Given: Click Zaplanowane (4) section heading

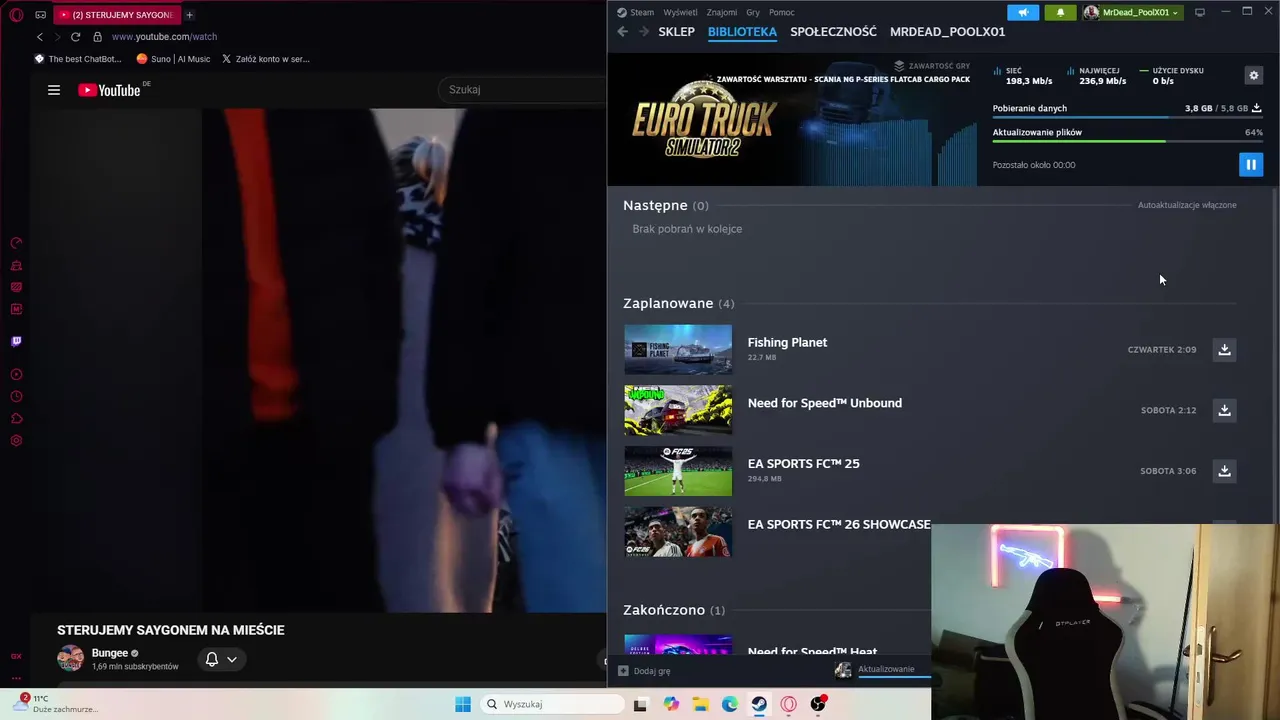Looking at the screenshot, I should coord(678,303).
